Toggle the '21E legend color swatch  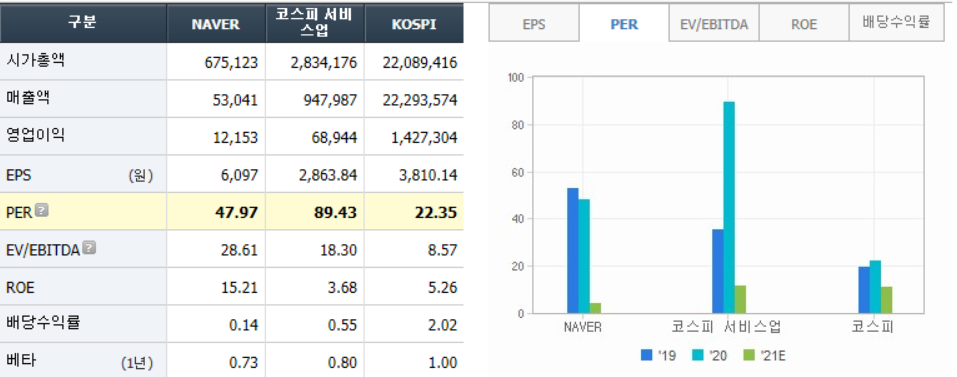click(x=749, y=355)
